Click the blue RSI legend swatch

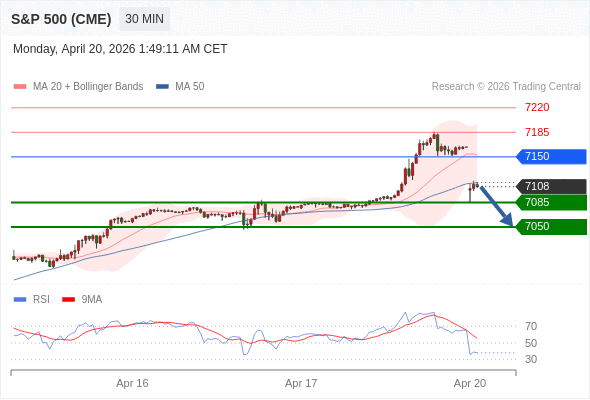tap(20, 300)
